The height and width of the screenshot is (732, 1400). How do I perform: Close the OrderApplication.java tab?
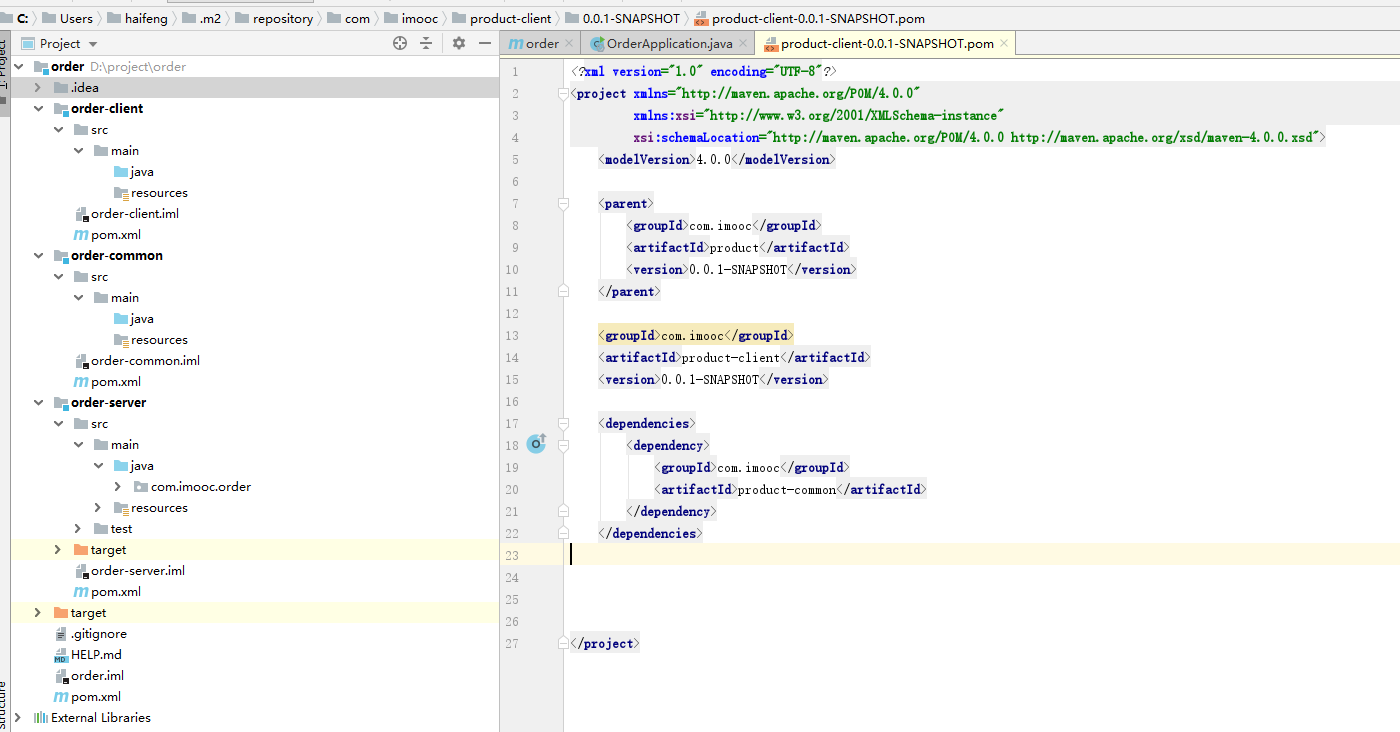click(x=743, y=43)
